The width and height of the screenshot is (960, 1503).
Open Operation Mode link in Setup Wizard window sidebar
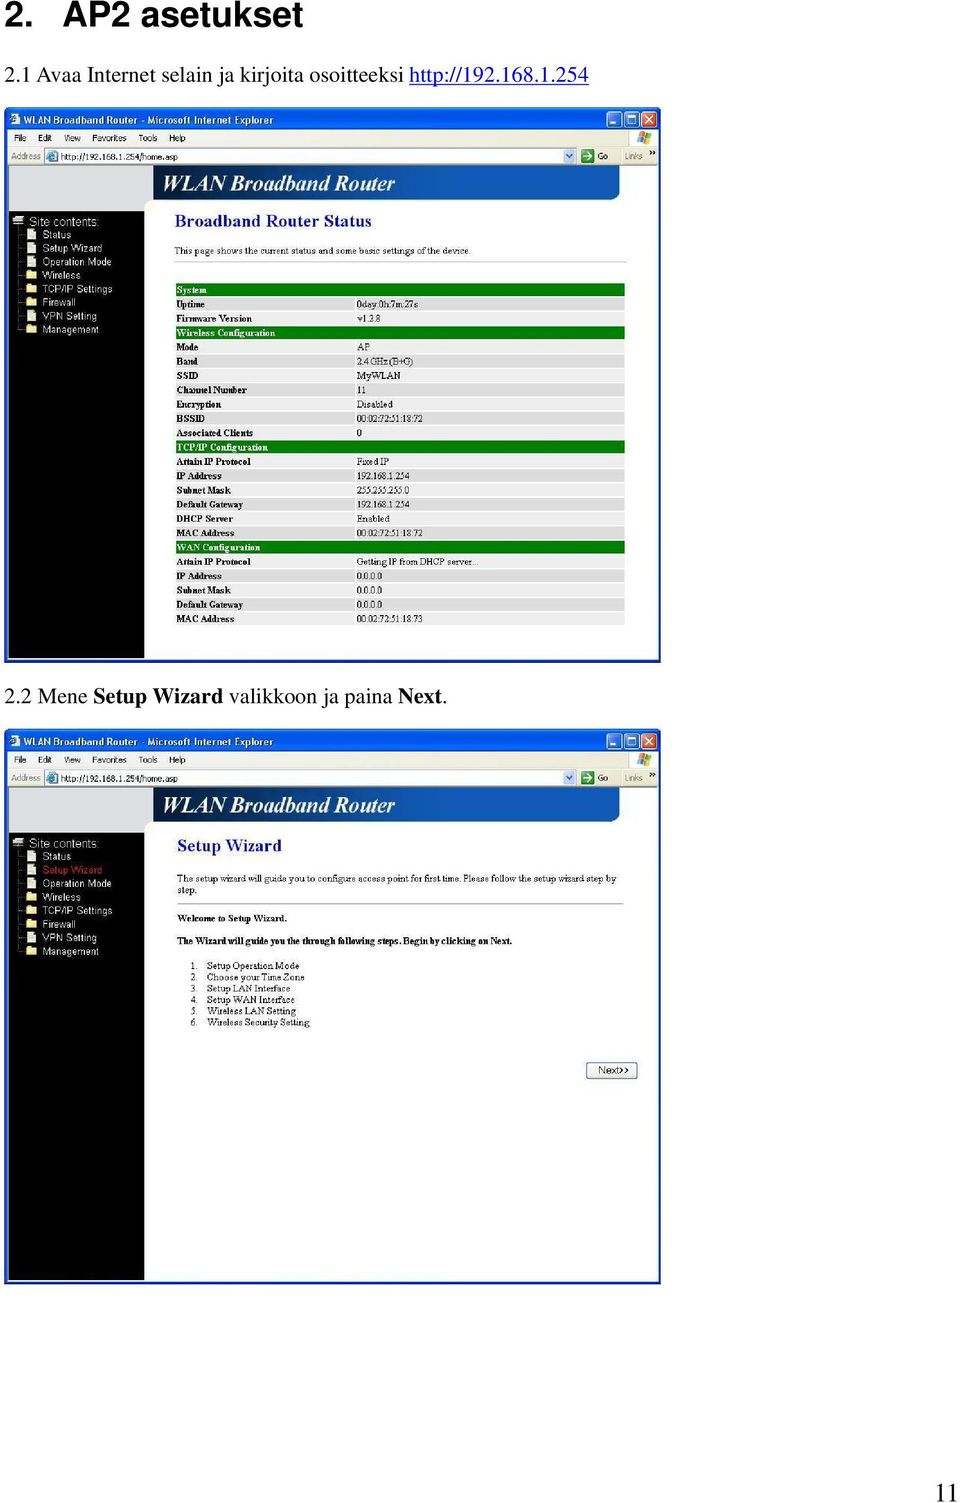point(77,884)
